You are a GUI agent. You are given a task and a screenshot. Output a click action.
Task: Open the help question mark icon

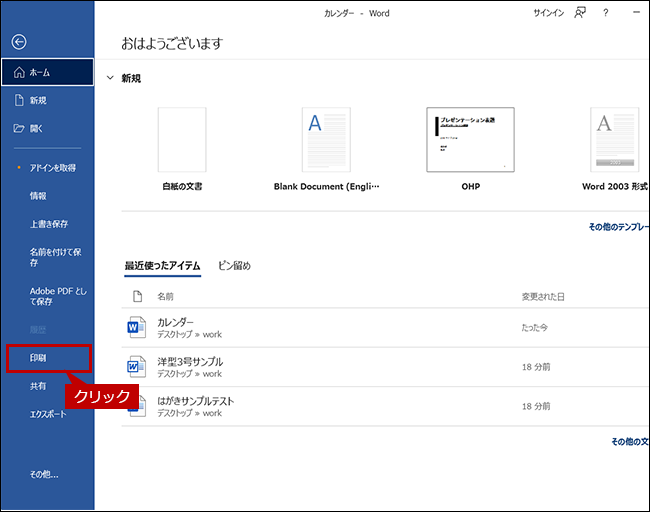[606, 13]
